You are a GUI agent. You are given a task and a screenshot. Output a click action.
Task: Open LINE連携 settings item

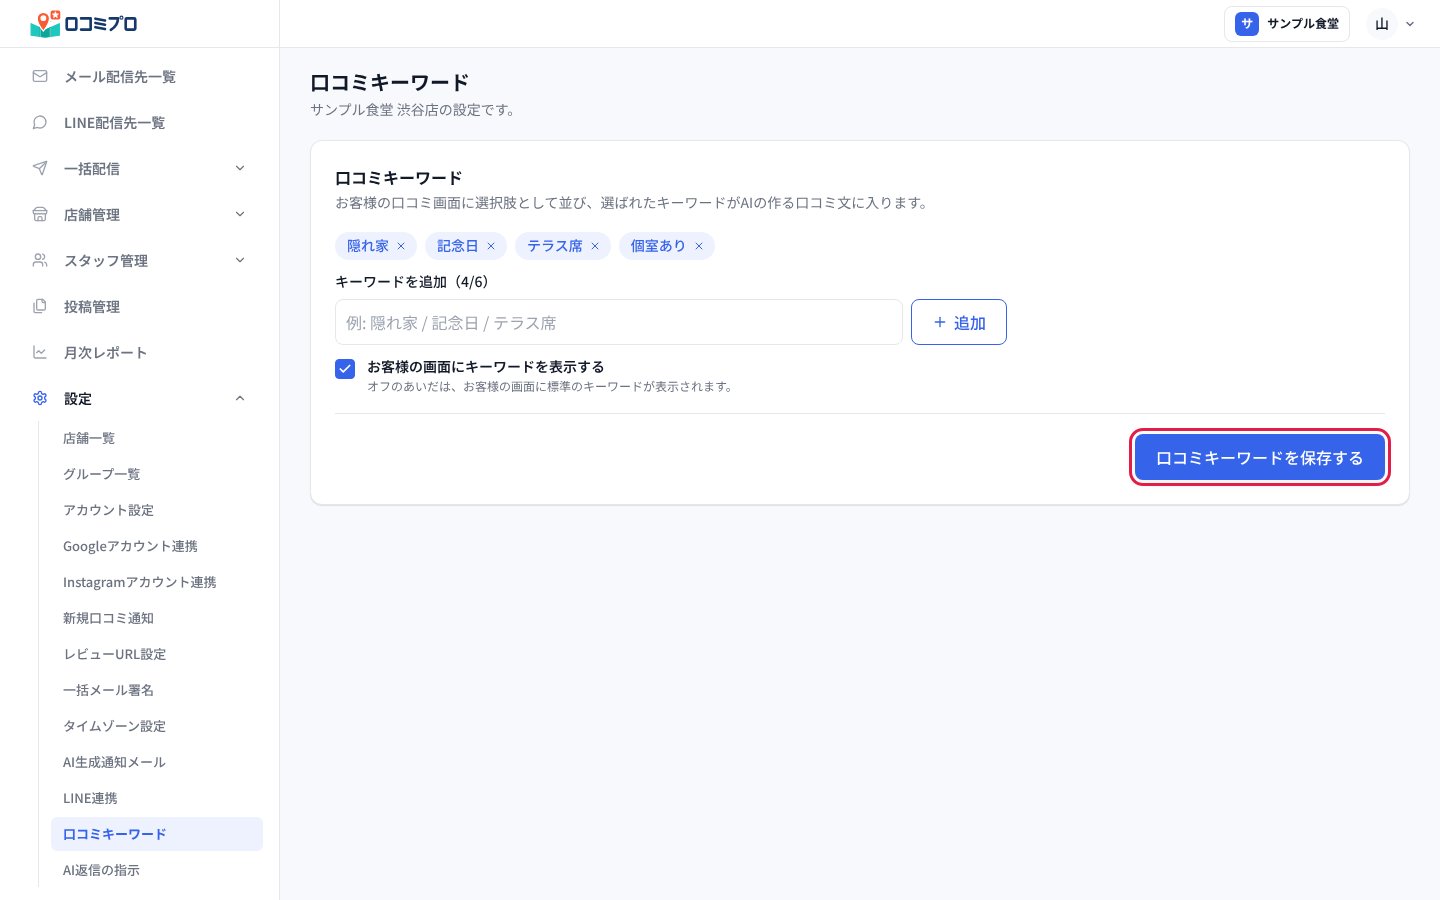(157, 798)
